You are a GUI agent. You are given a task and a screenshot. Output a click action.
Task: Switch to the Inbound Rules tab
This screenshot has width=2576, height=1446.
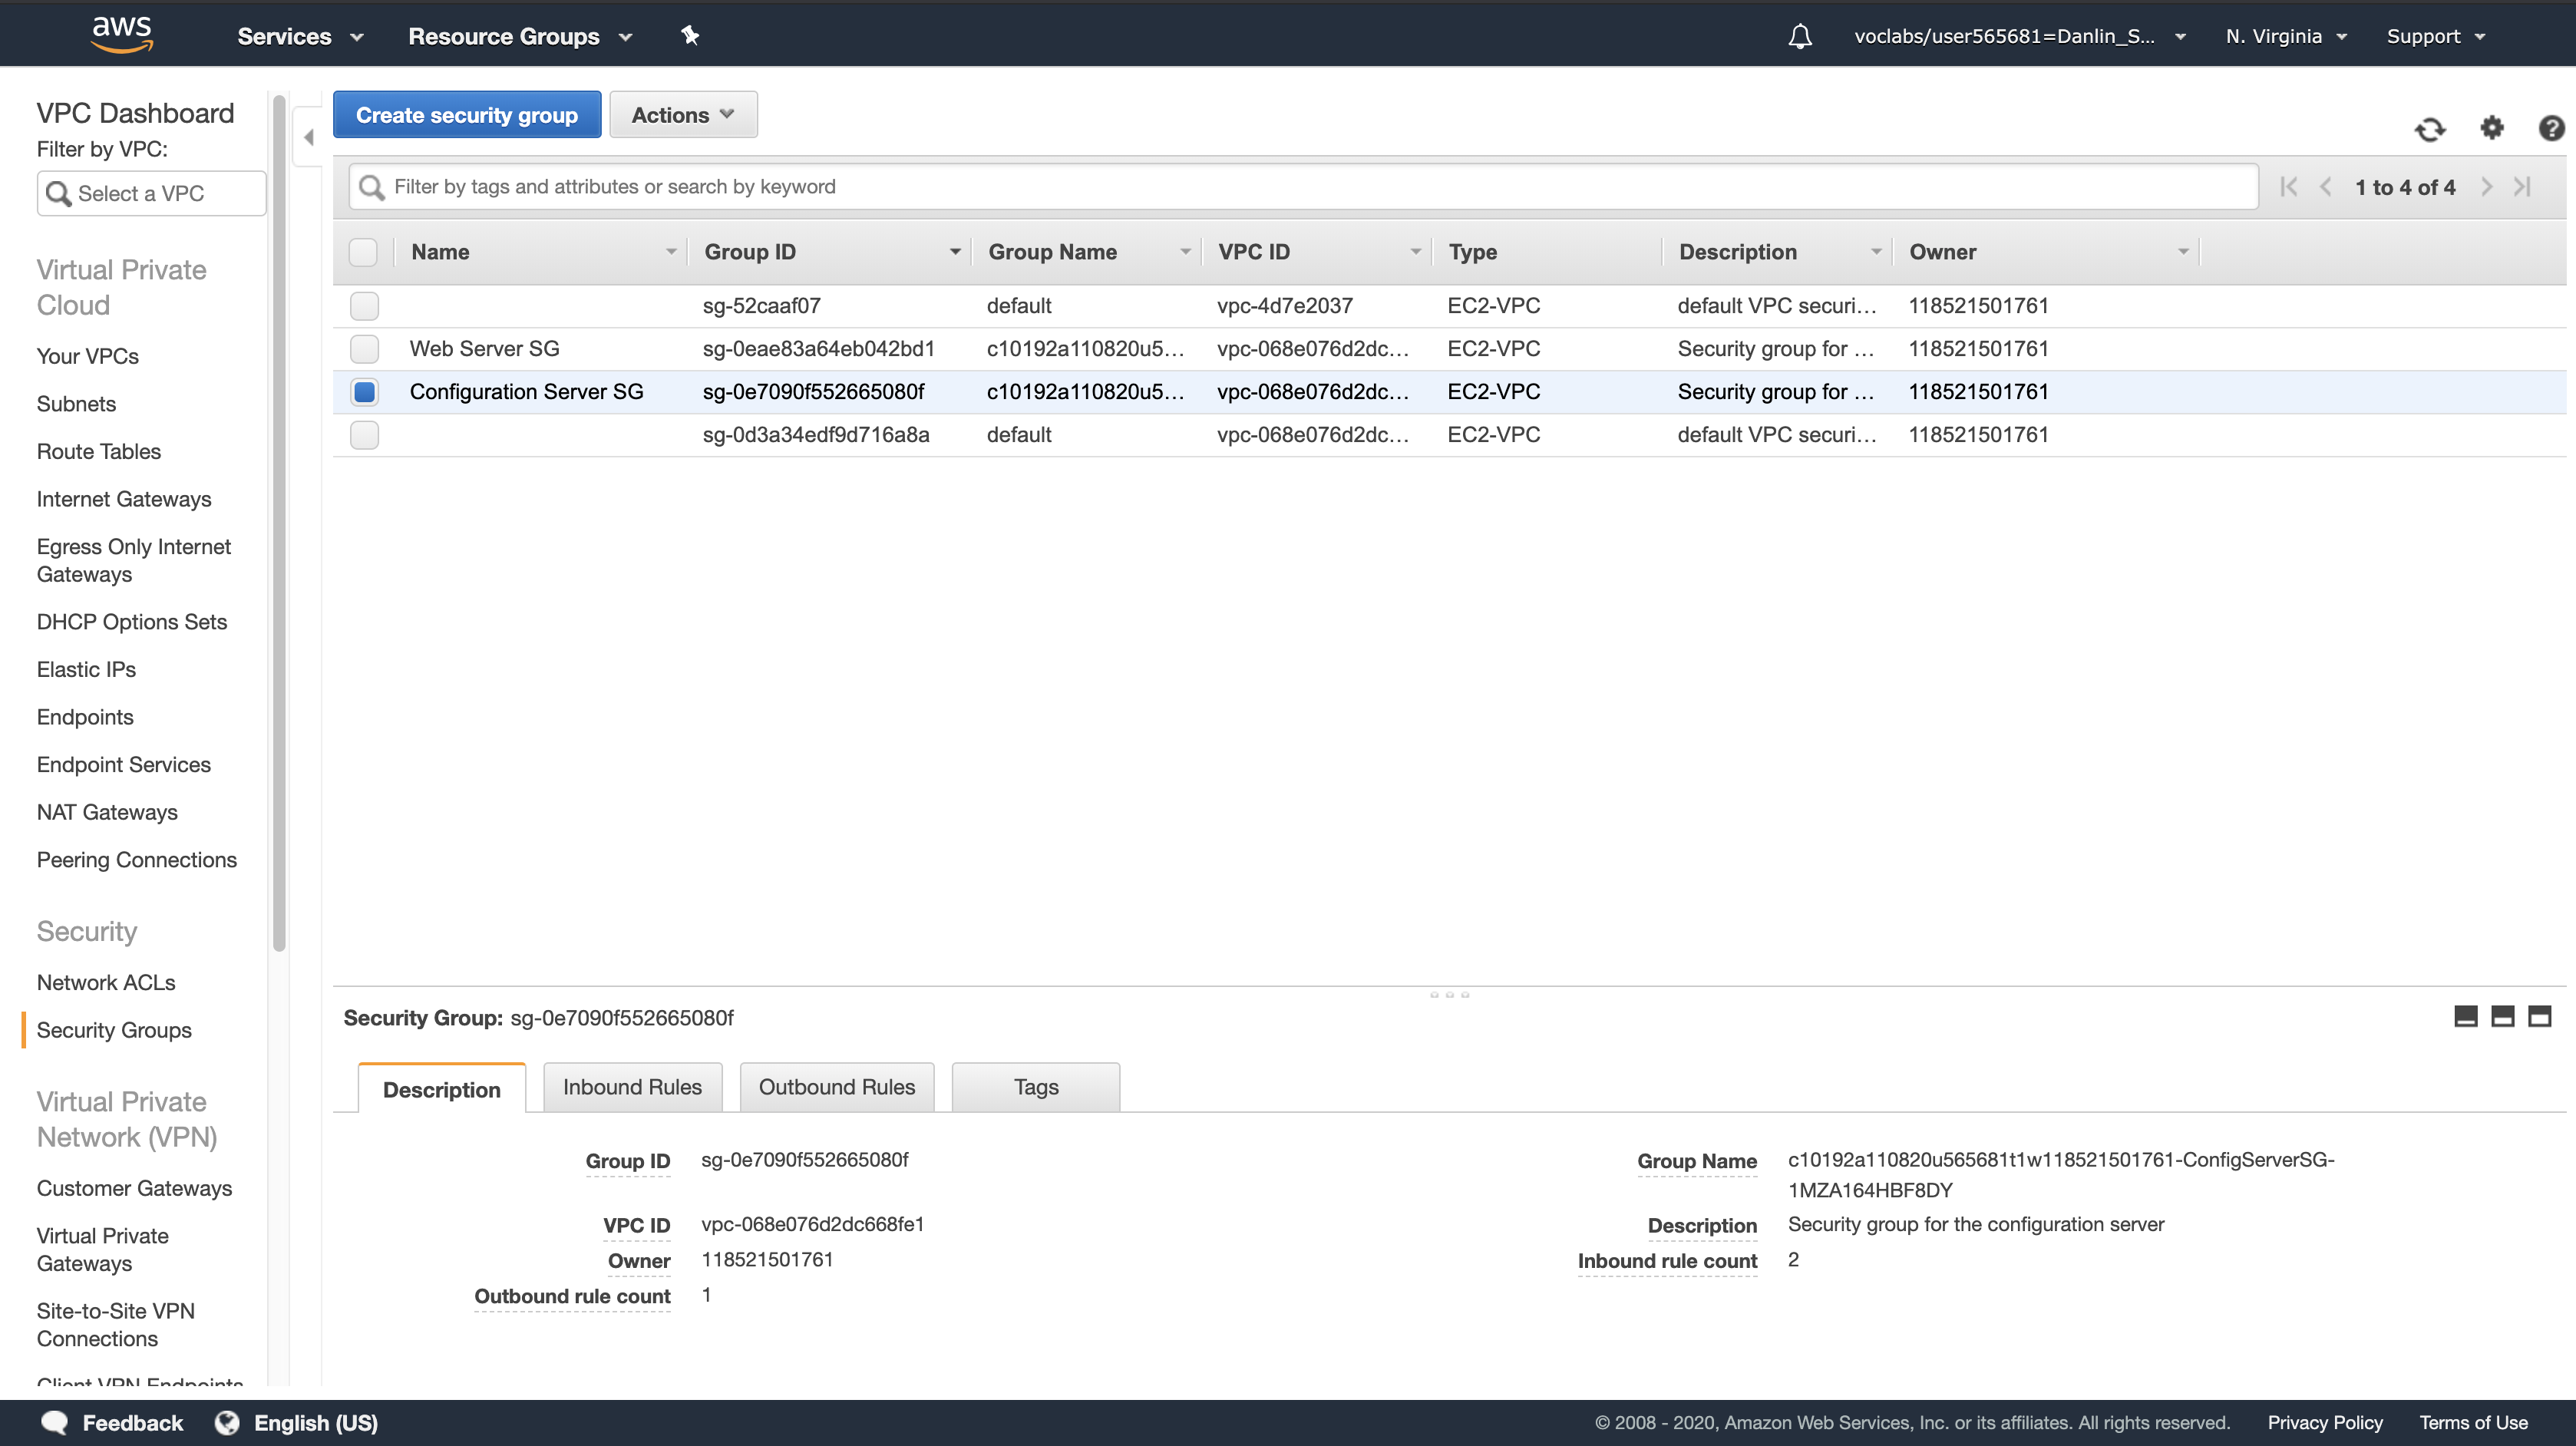pyautogui.click(x=632, y=1087)
